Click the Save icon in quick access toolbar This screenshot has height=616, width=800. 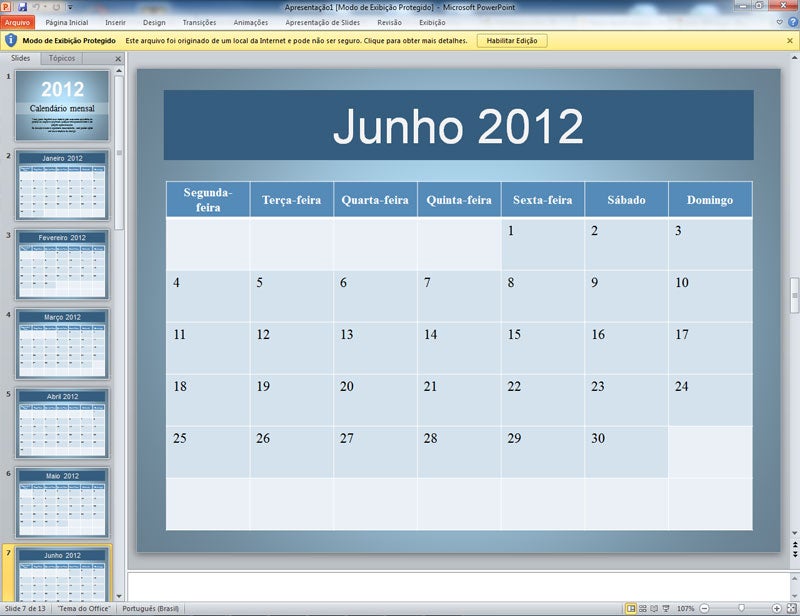22,7
